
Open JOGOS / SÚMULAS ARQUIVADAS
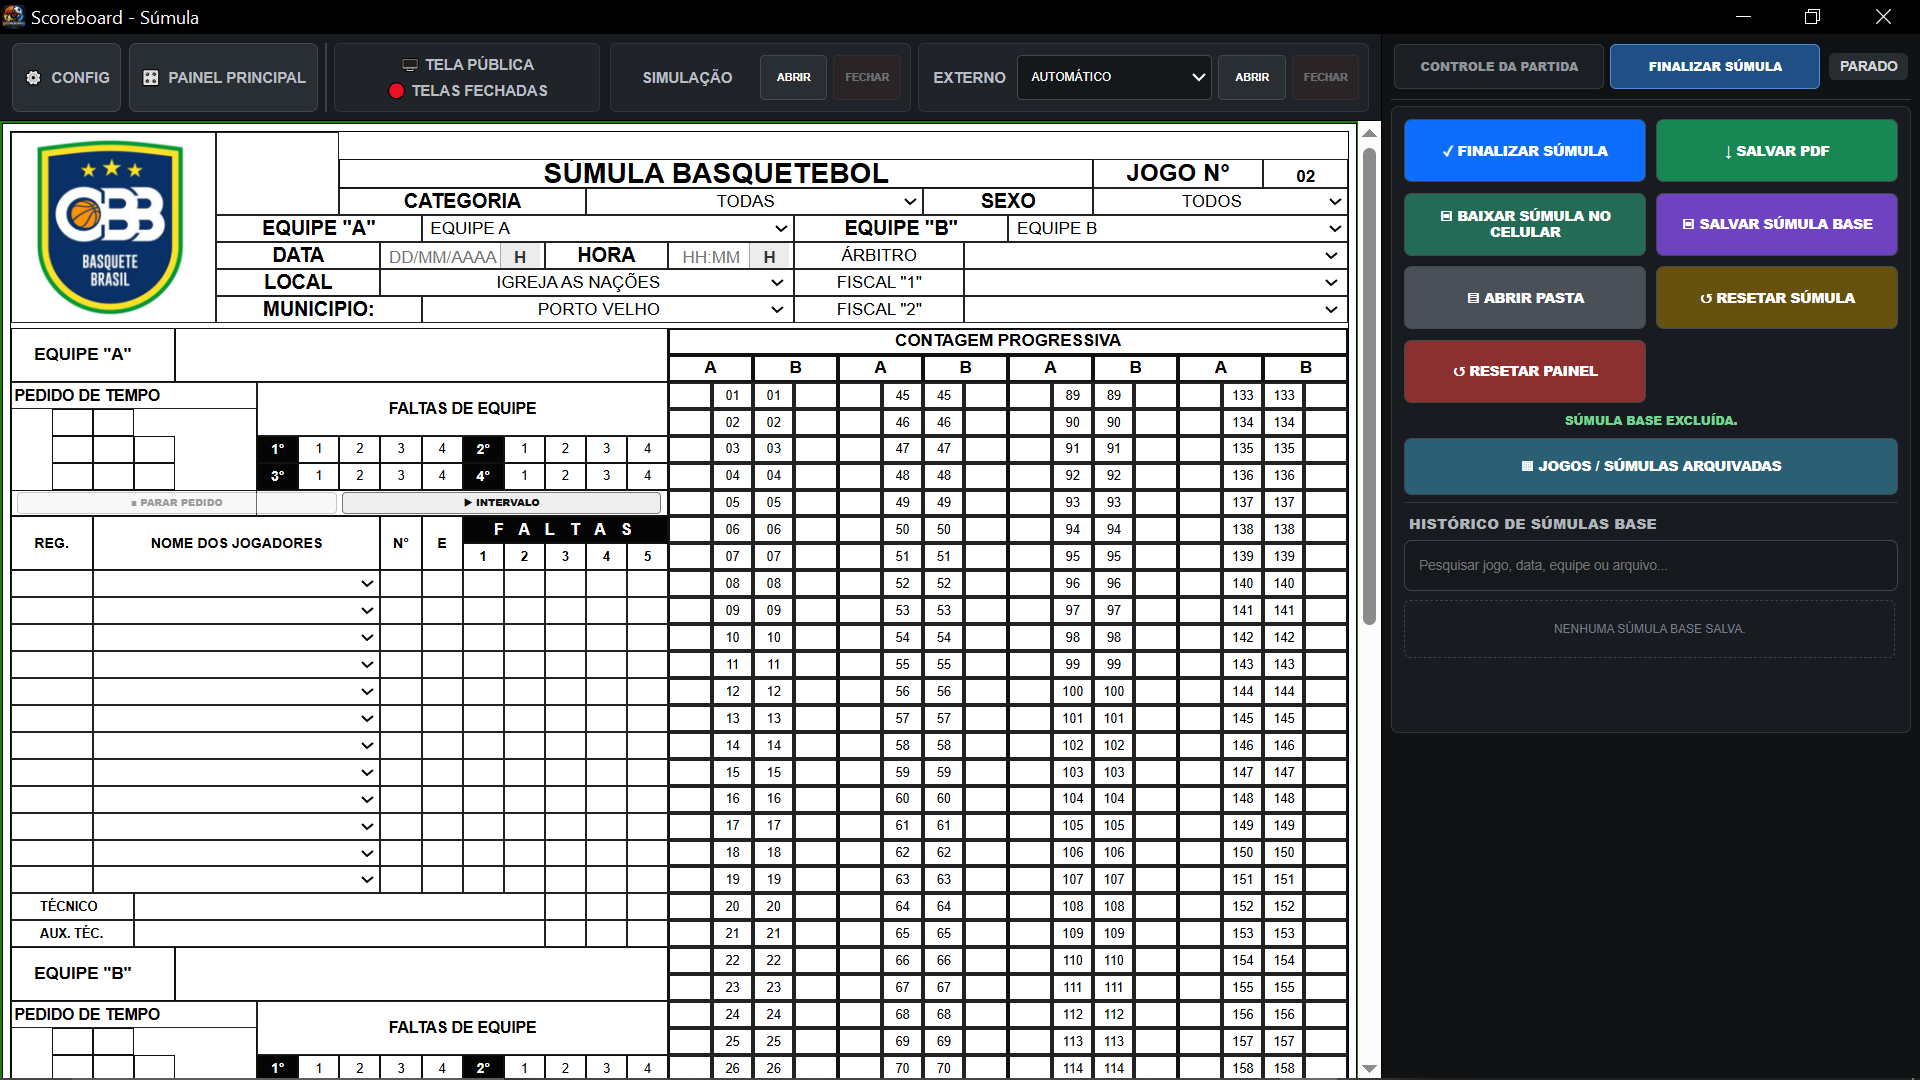coord(1651,466)
